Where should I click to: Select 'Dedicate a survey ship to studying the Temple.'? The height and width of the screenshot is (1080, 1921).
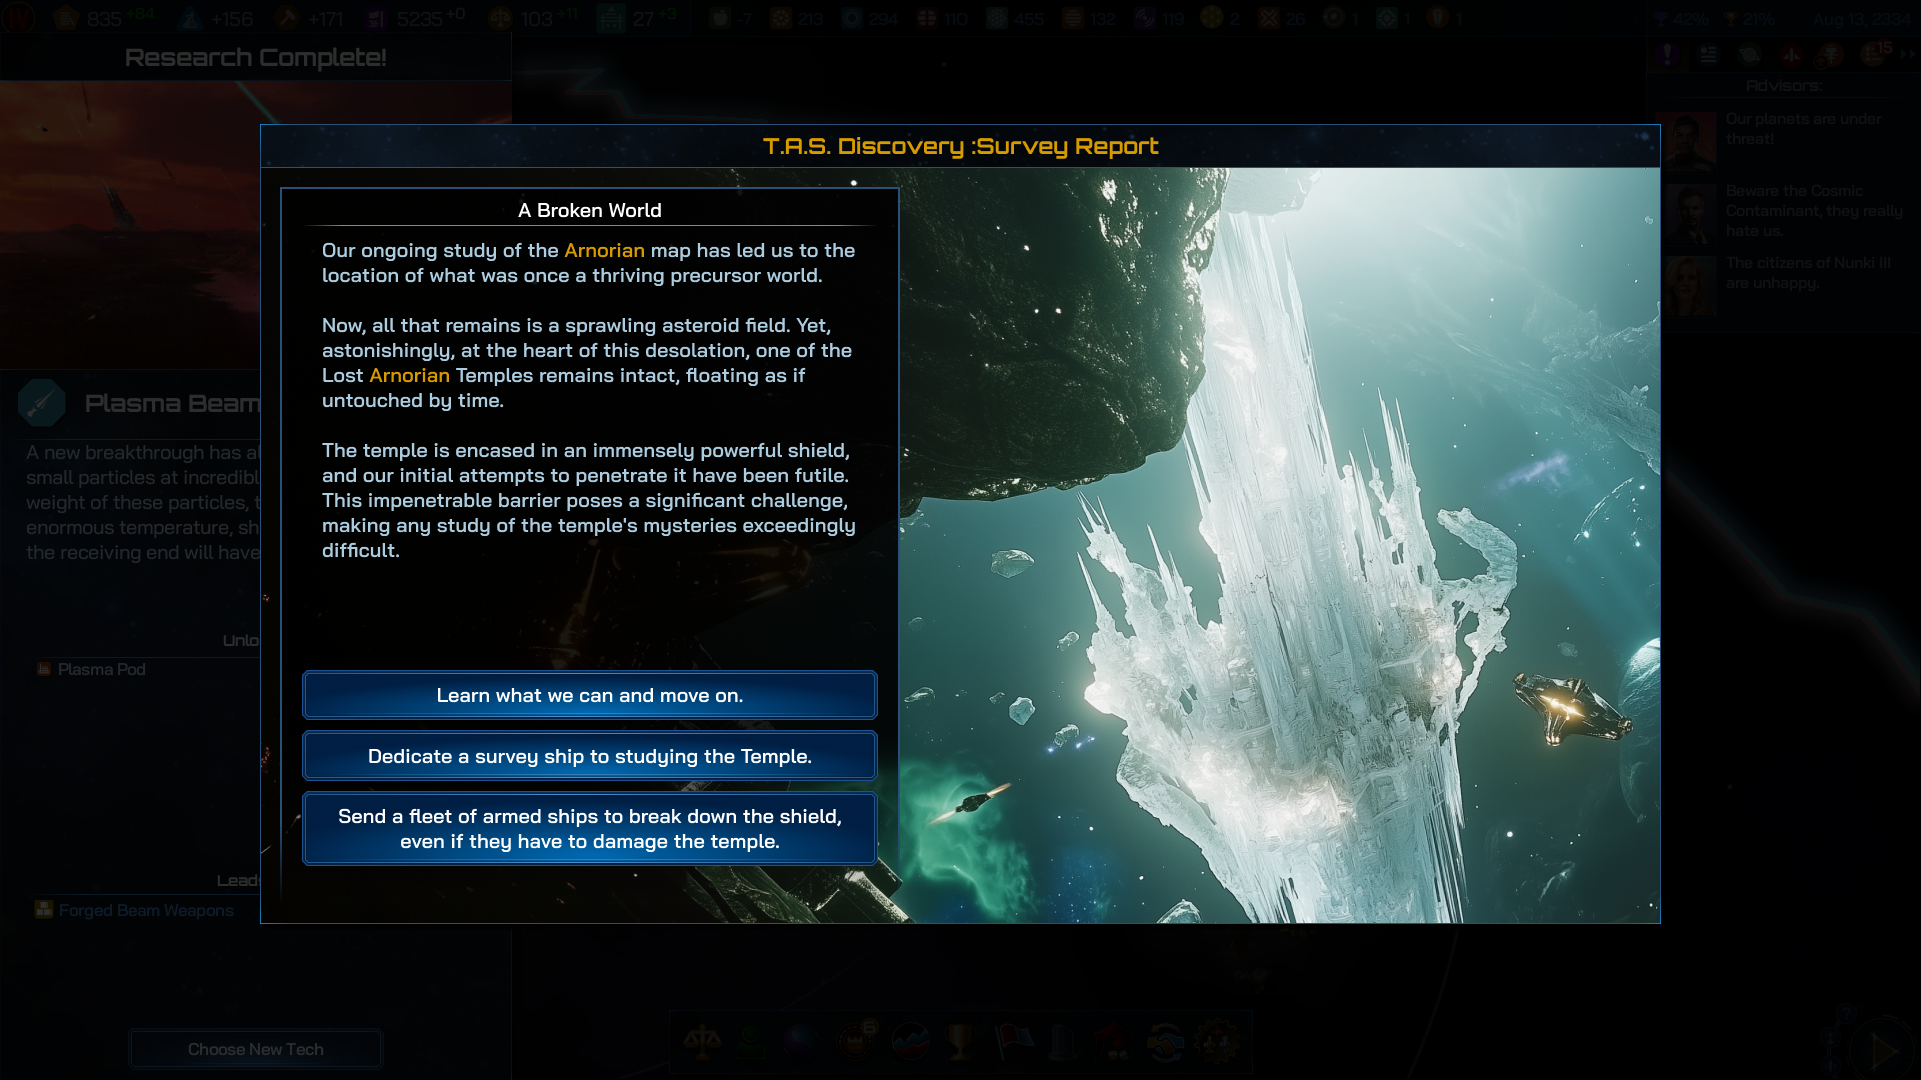589,756
